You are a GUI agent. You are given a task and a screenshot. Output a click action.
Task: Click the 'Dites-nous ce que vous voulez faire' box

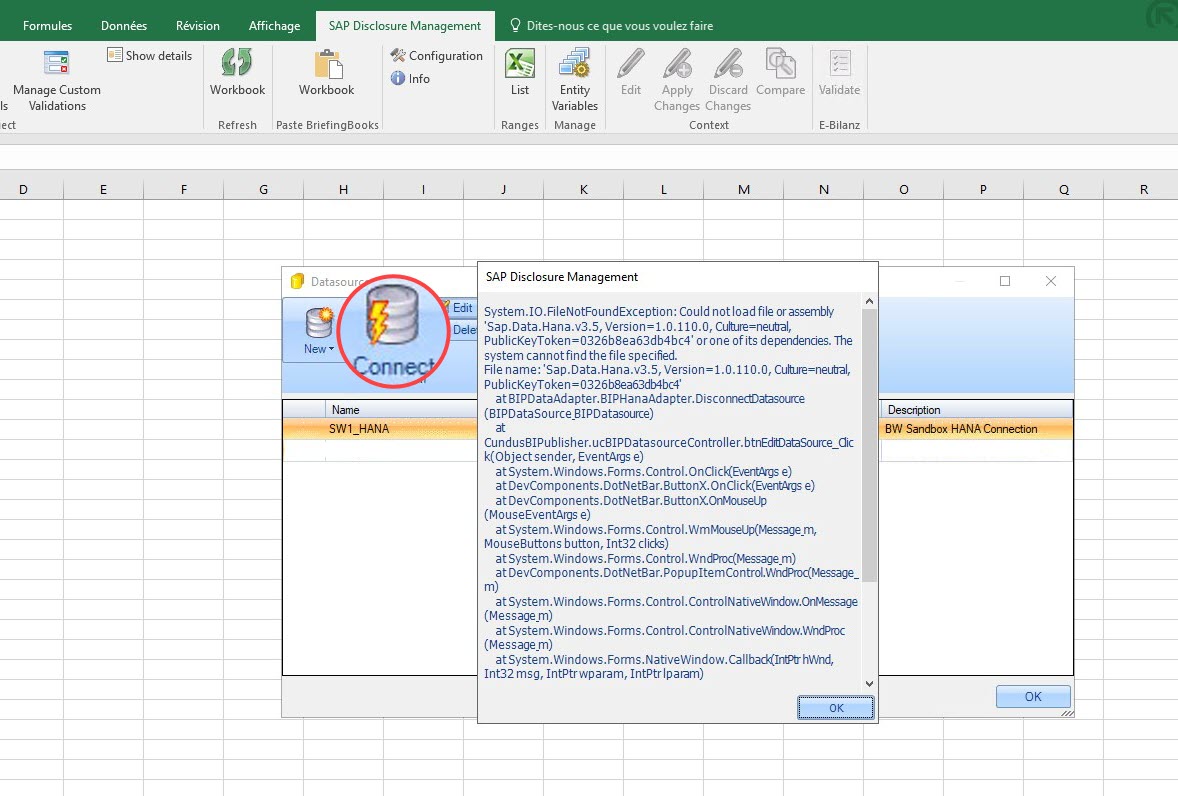click(x=620, y=26)
